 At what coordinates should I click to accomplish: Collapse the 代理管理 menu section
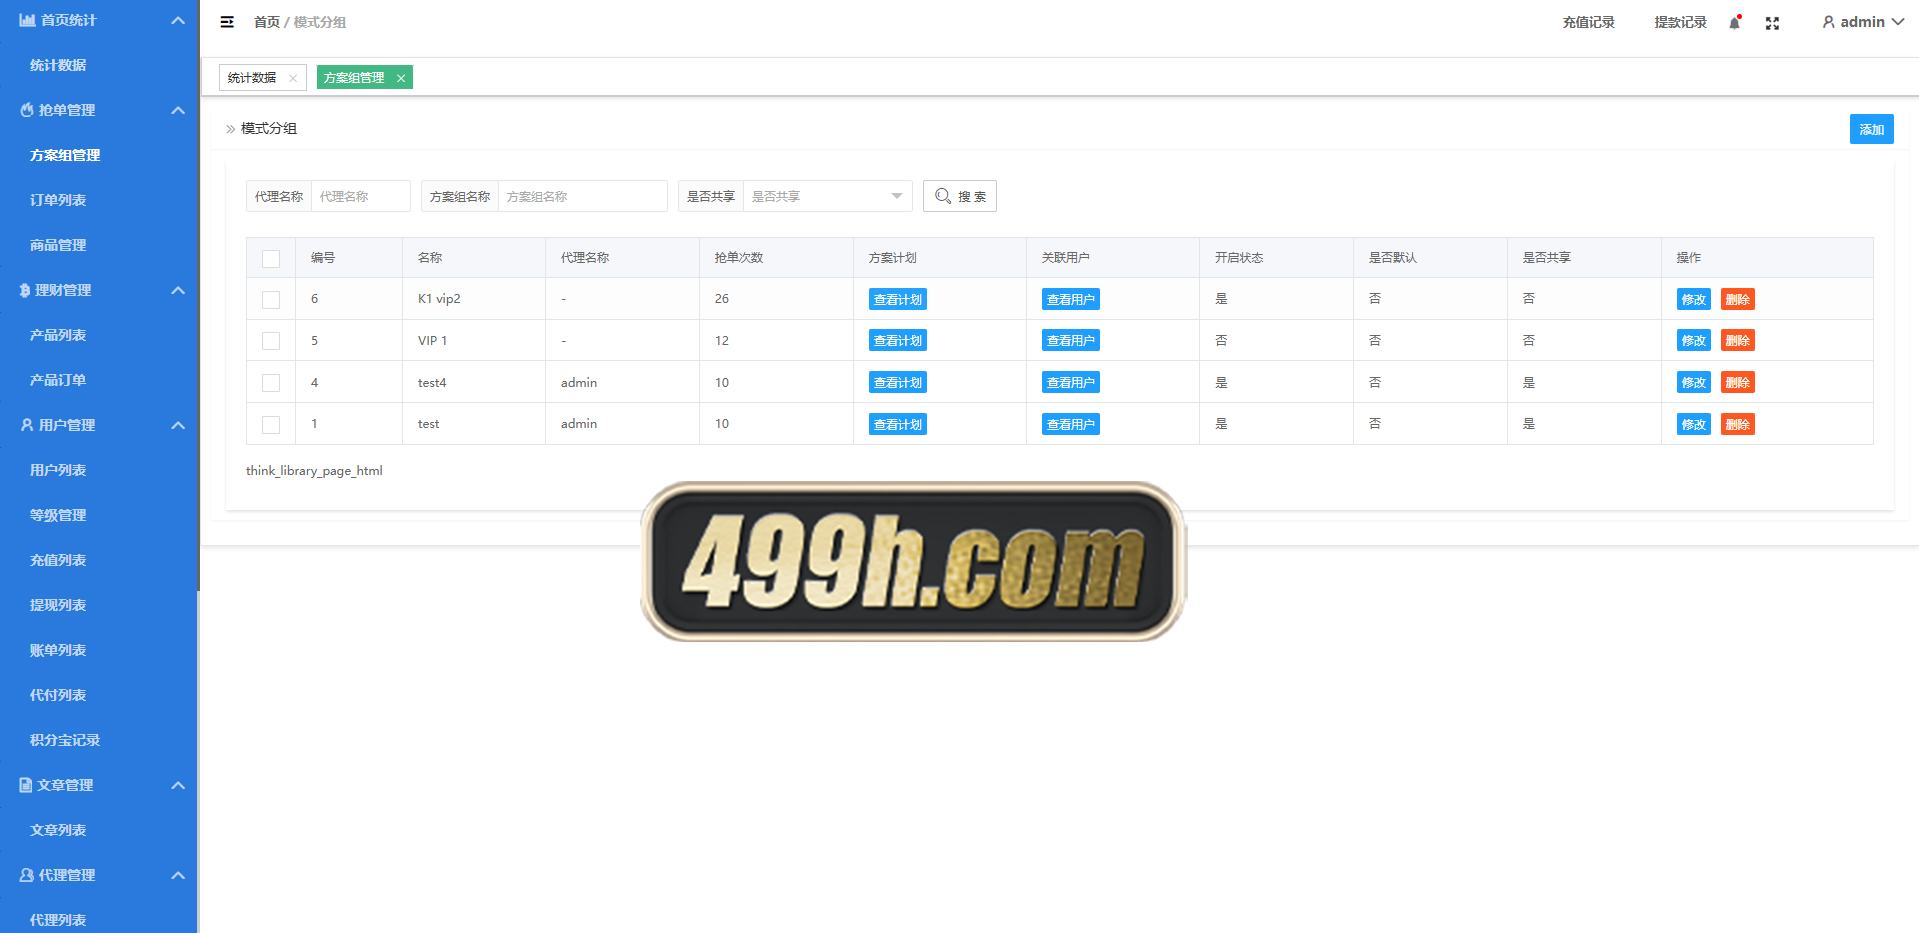[x=178, y=875]
